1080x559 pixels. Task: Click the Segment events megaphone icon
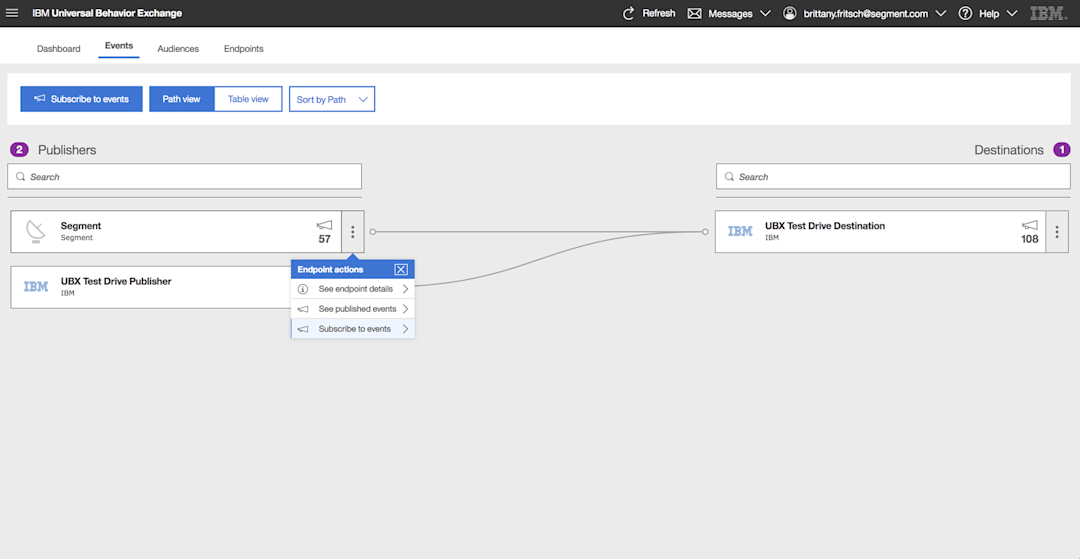tap(324, 225)
